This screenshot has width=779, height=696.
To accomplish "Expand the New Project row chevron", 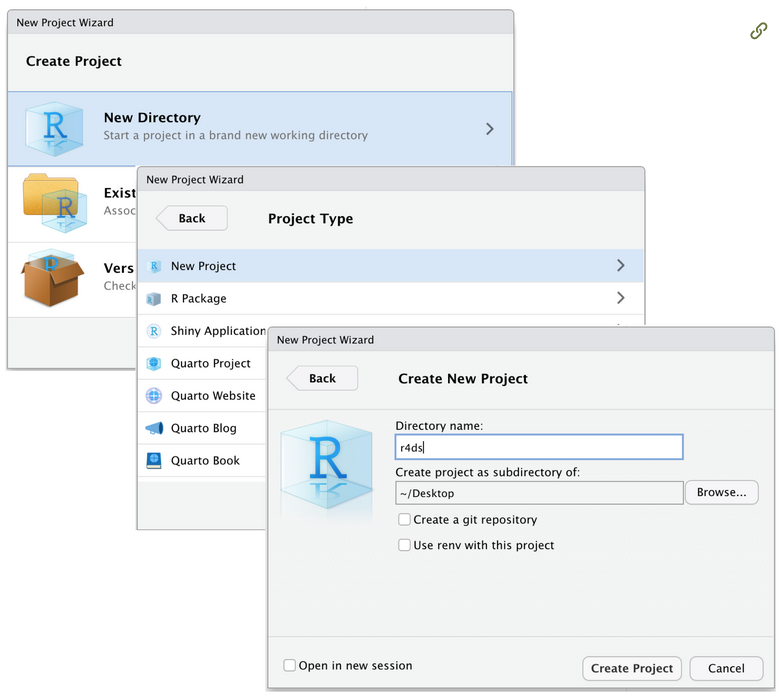I will coord(621,266).
